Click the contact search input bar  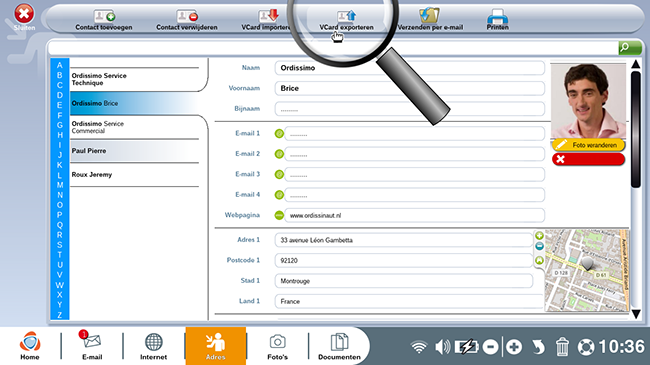[x=333, y=48]
